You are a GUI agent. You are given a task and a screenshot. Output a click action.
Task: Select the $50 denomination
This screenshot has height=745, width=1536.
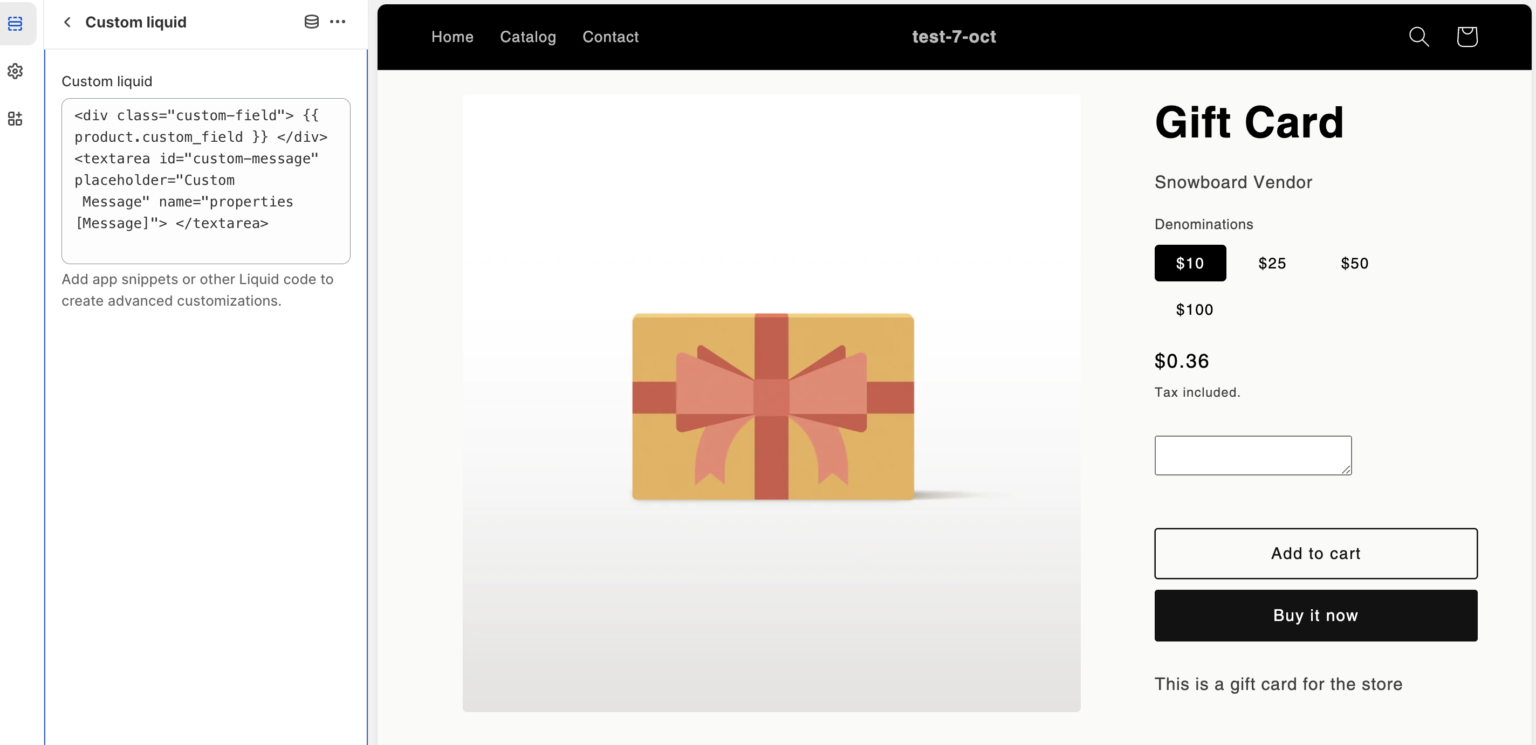click(x=1355, y=263)
